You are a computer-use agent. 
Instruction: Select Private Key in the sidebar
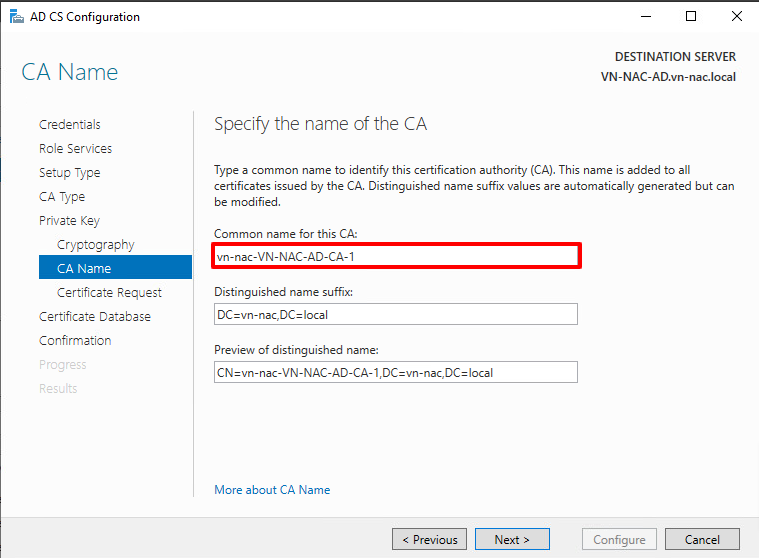tap(69, 221)
